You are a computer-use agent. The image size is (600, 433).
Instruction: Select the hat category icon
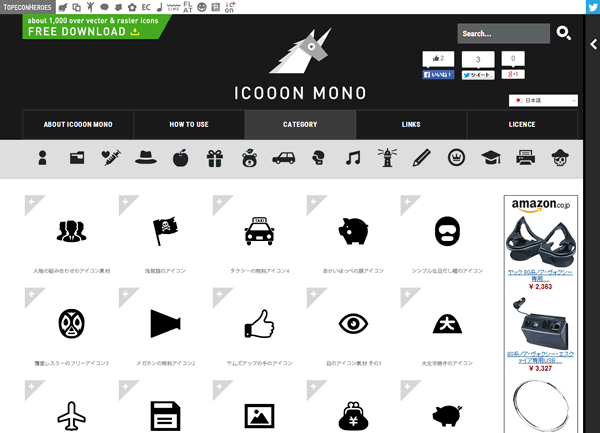point(146,158)
